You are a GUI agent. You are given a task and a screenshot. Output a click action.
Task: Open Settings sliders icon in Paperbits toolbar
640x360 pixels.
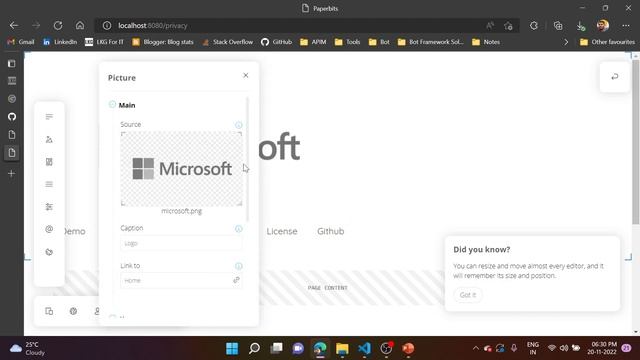click(x=49, y=207)
